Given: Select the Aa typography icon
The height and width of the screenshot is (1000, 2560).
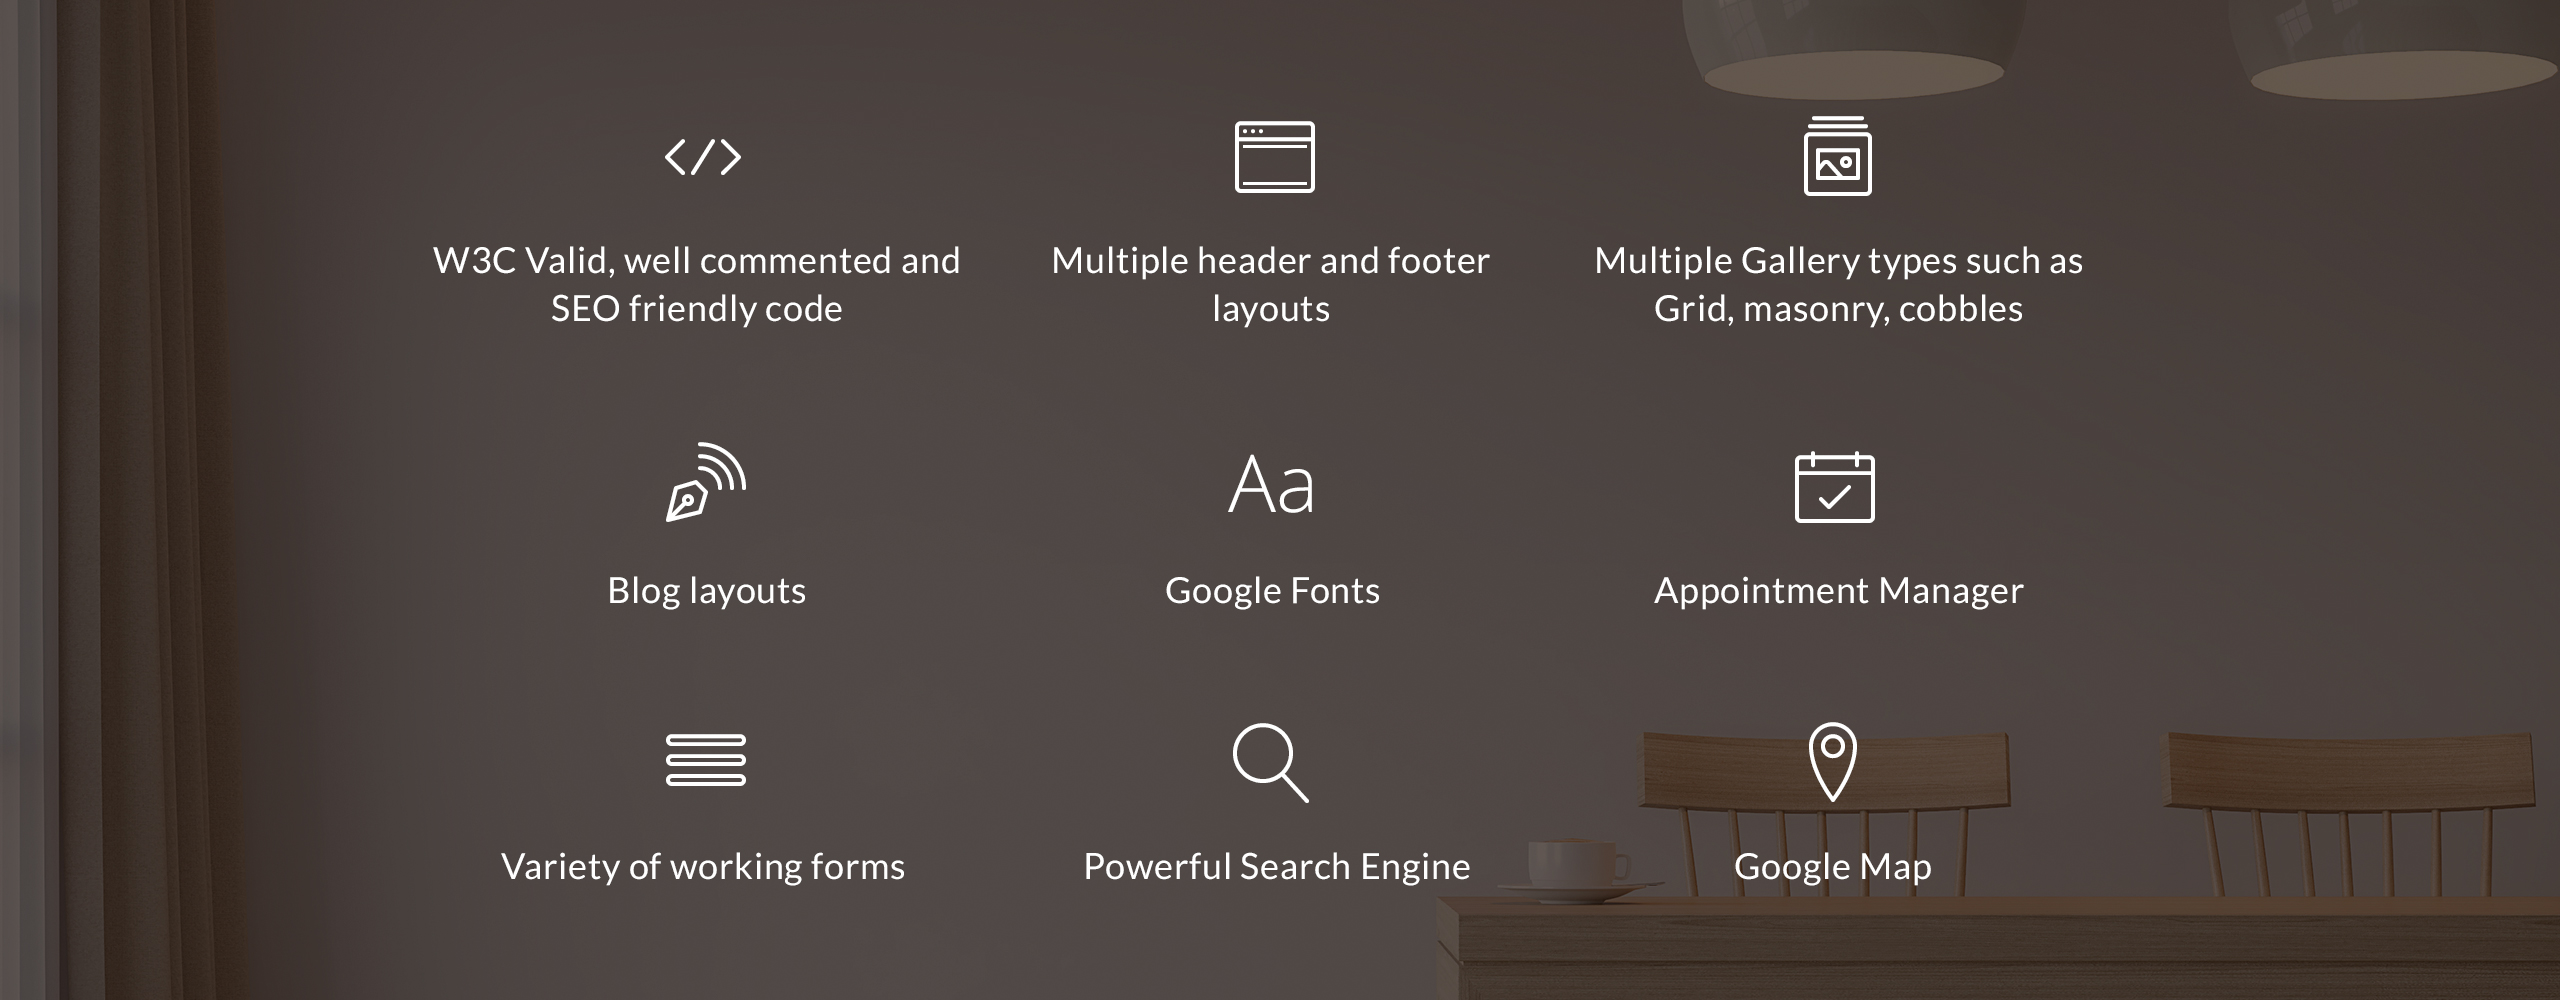Looking at the screenshot, I should point(1271,485).
